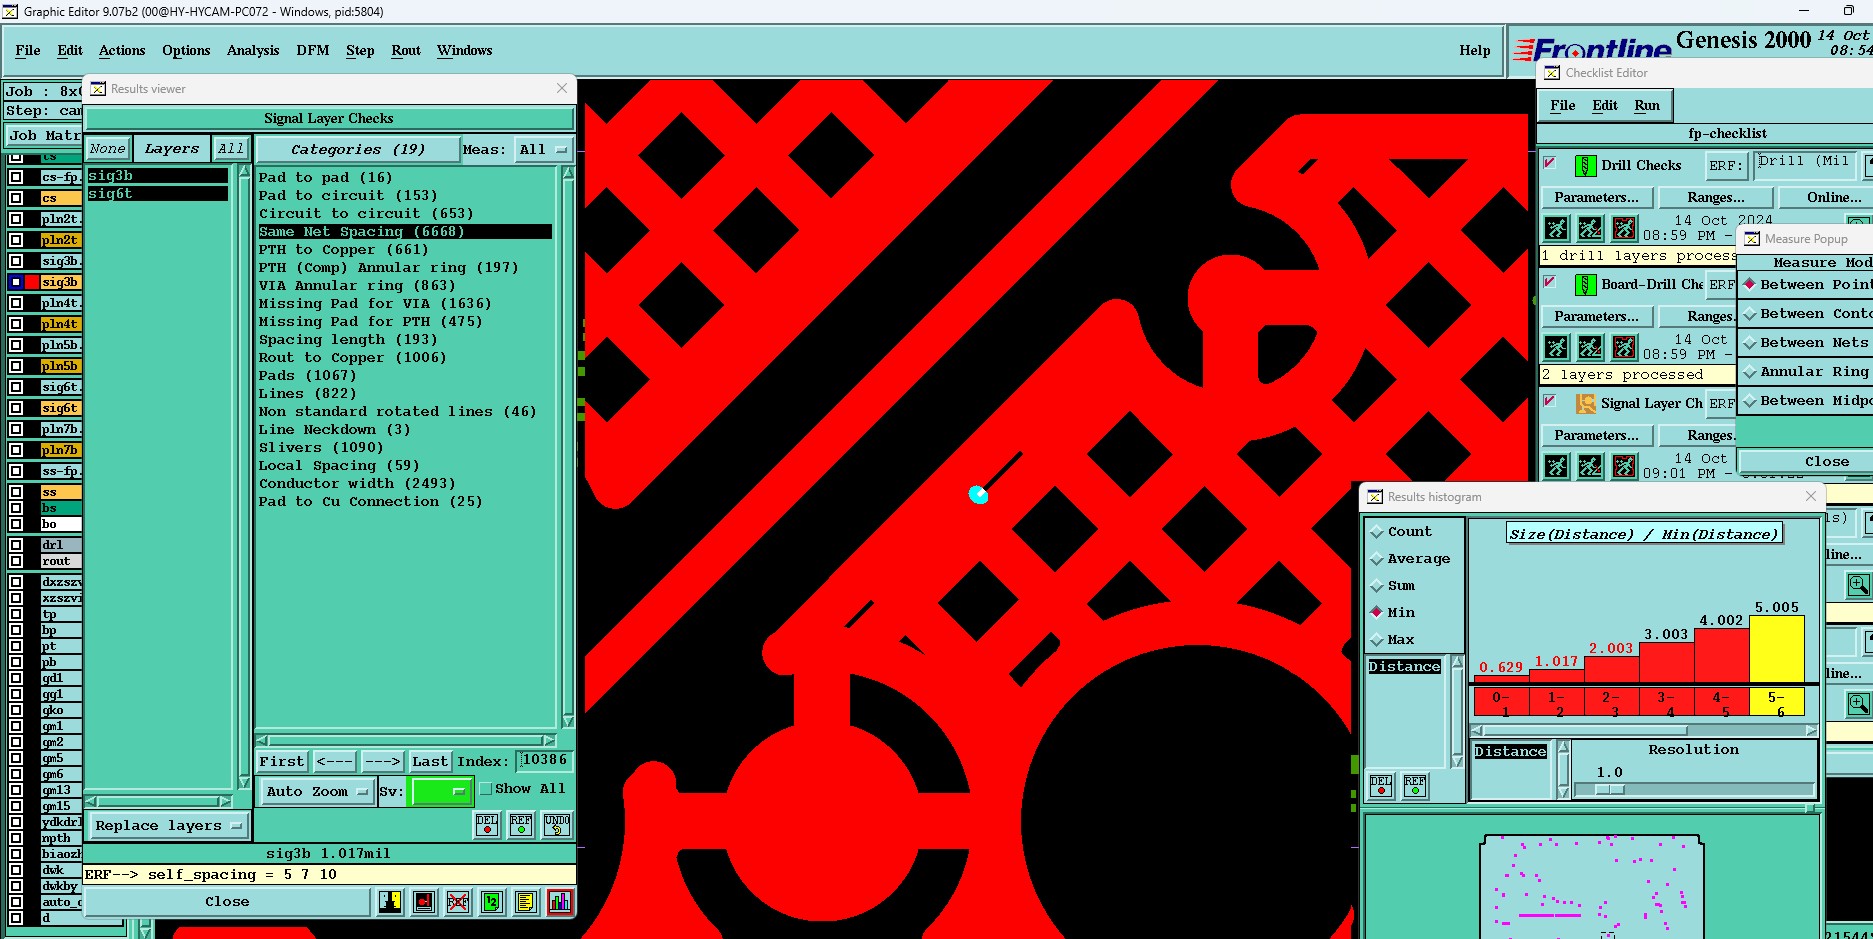Toggle the Drill Checks checkbox
Screen dimensions: 1873x939
click(x=1549, y=163)
